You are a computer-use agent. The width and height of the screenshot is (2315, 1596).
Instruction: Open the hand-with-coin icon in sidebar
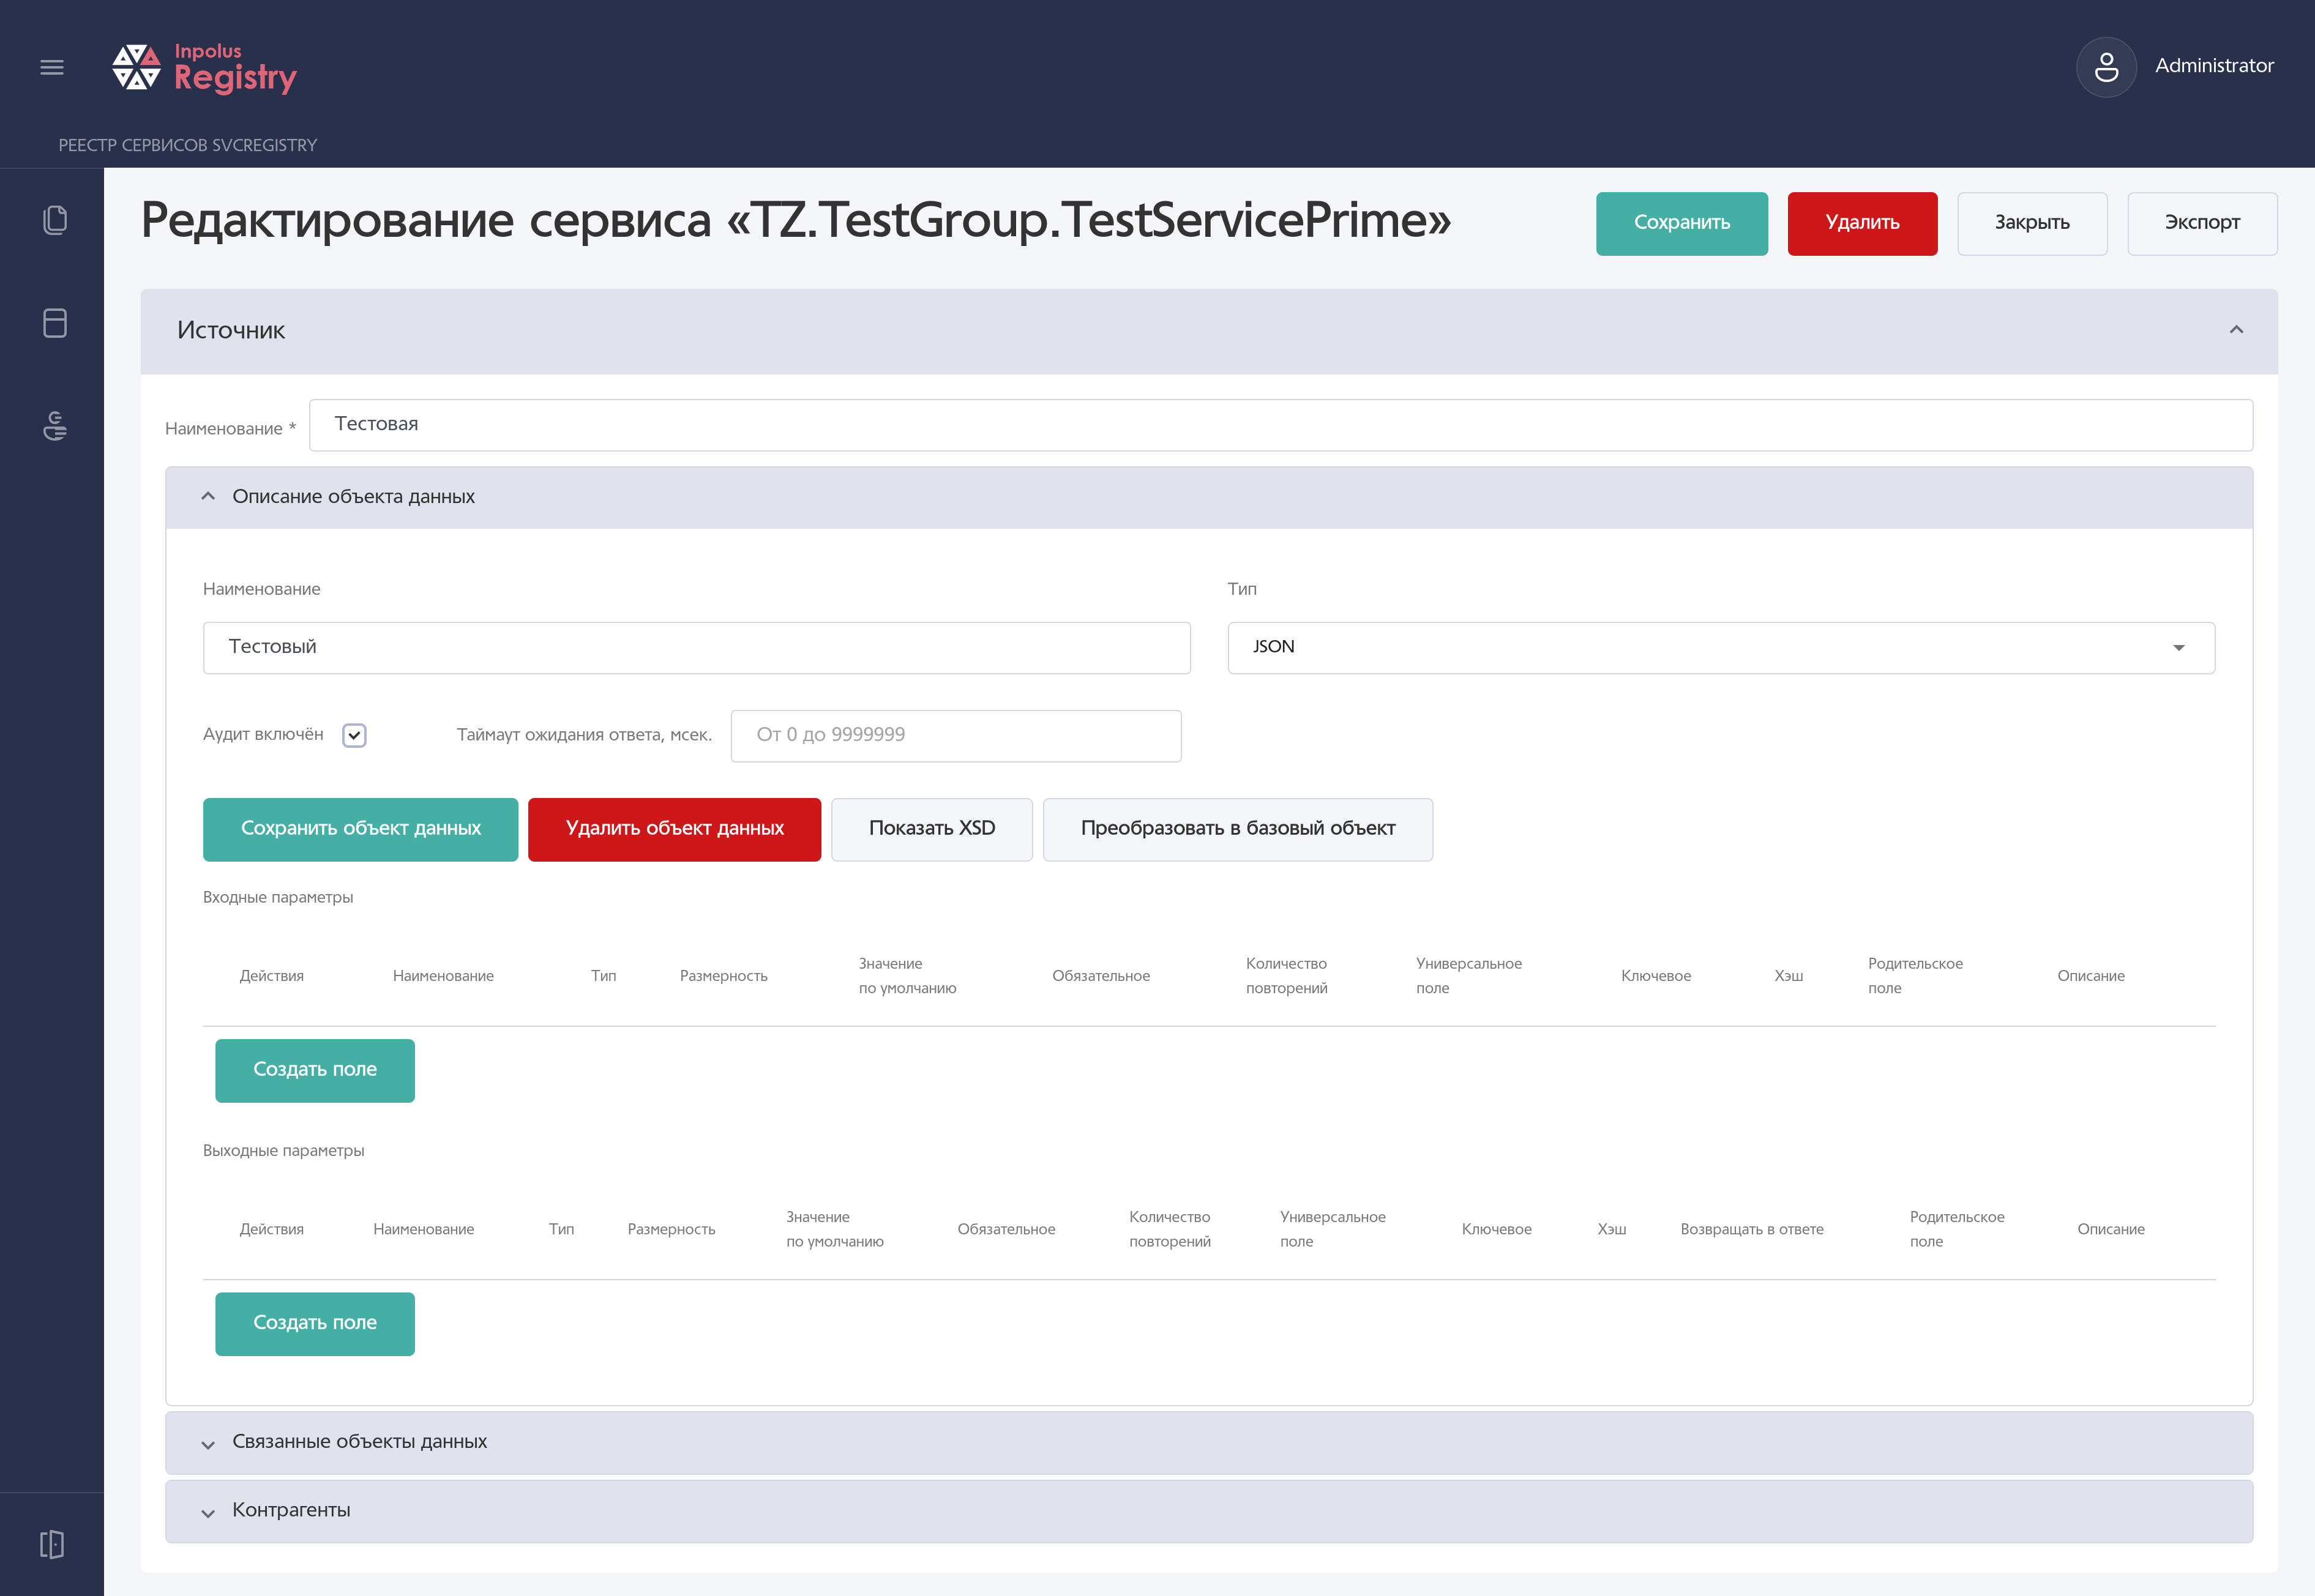tap(55, 426)
